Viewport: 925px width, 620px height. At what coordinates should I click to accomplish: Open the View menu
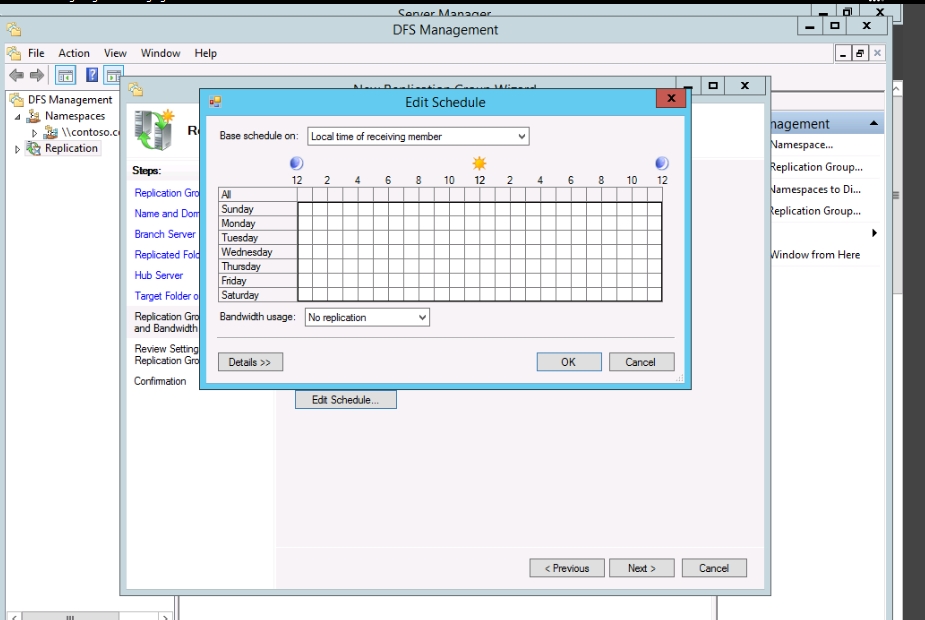[x=115, y=53]
